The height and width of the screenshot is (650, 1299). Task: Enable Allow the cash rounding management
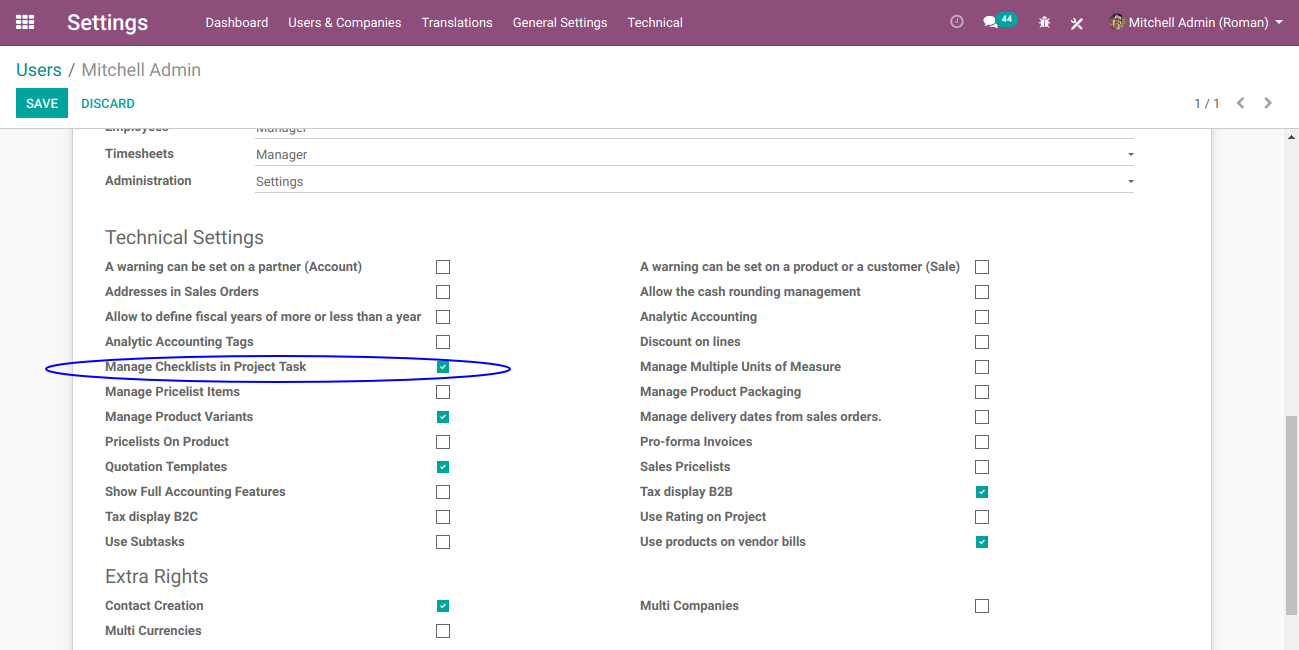[982, 292]
